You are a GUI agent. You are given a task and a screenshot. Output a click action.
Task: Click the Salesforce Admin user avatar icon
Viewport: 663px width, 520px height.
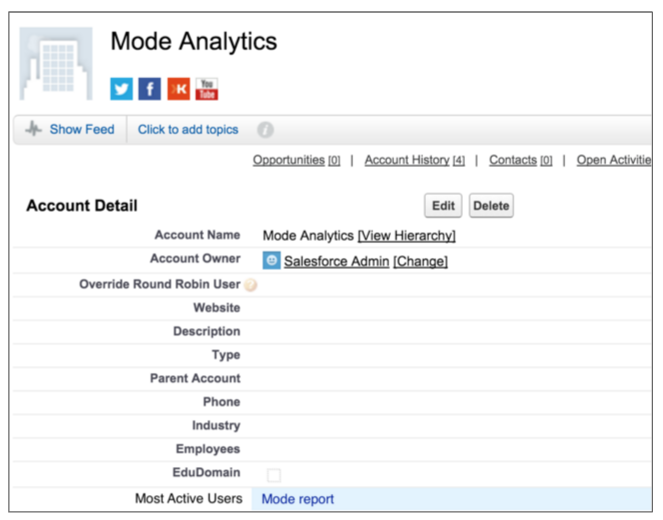point(271,260)
